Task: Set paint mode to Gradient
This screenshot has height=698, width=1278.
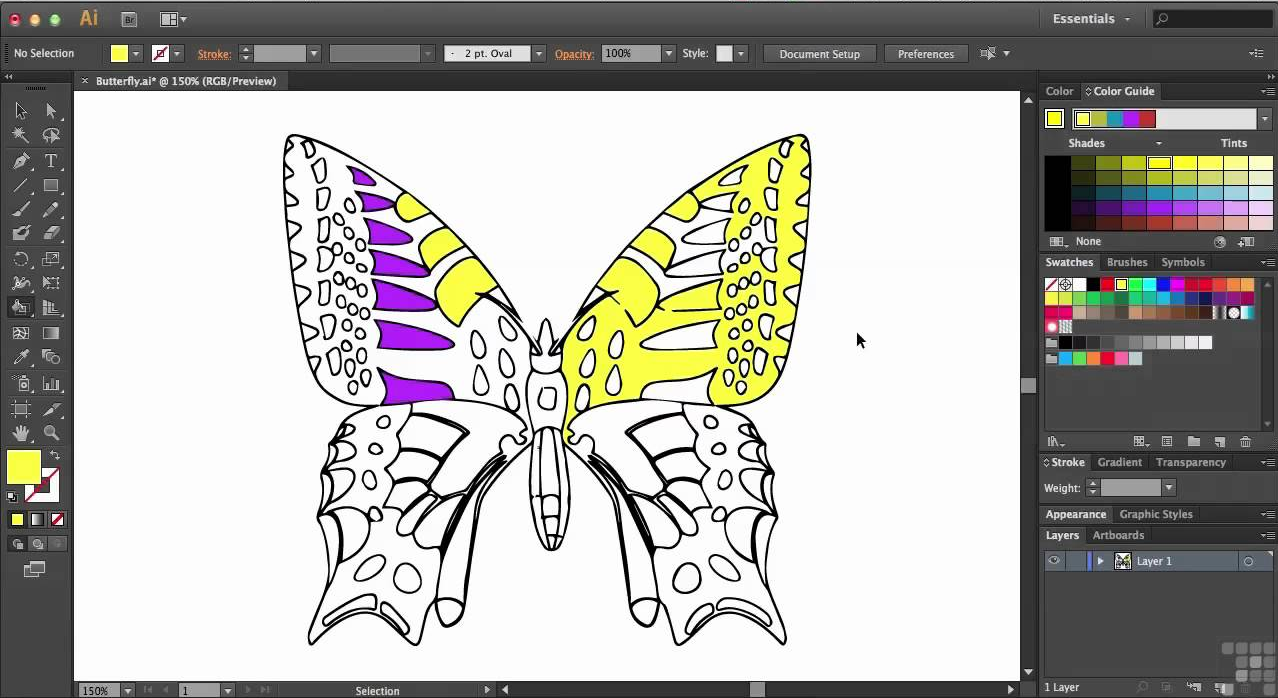Action: point(37,519)
